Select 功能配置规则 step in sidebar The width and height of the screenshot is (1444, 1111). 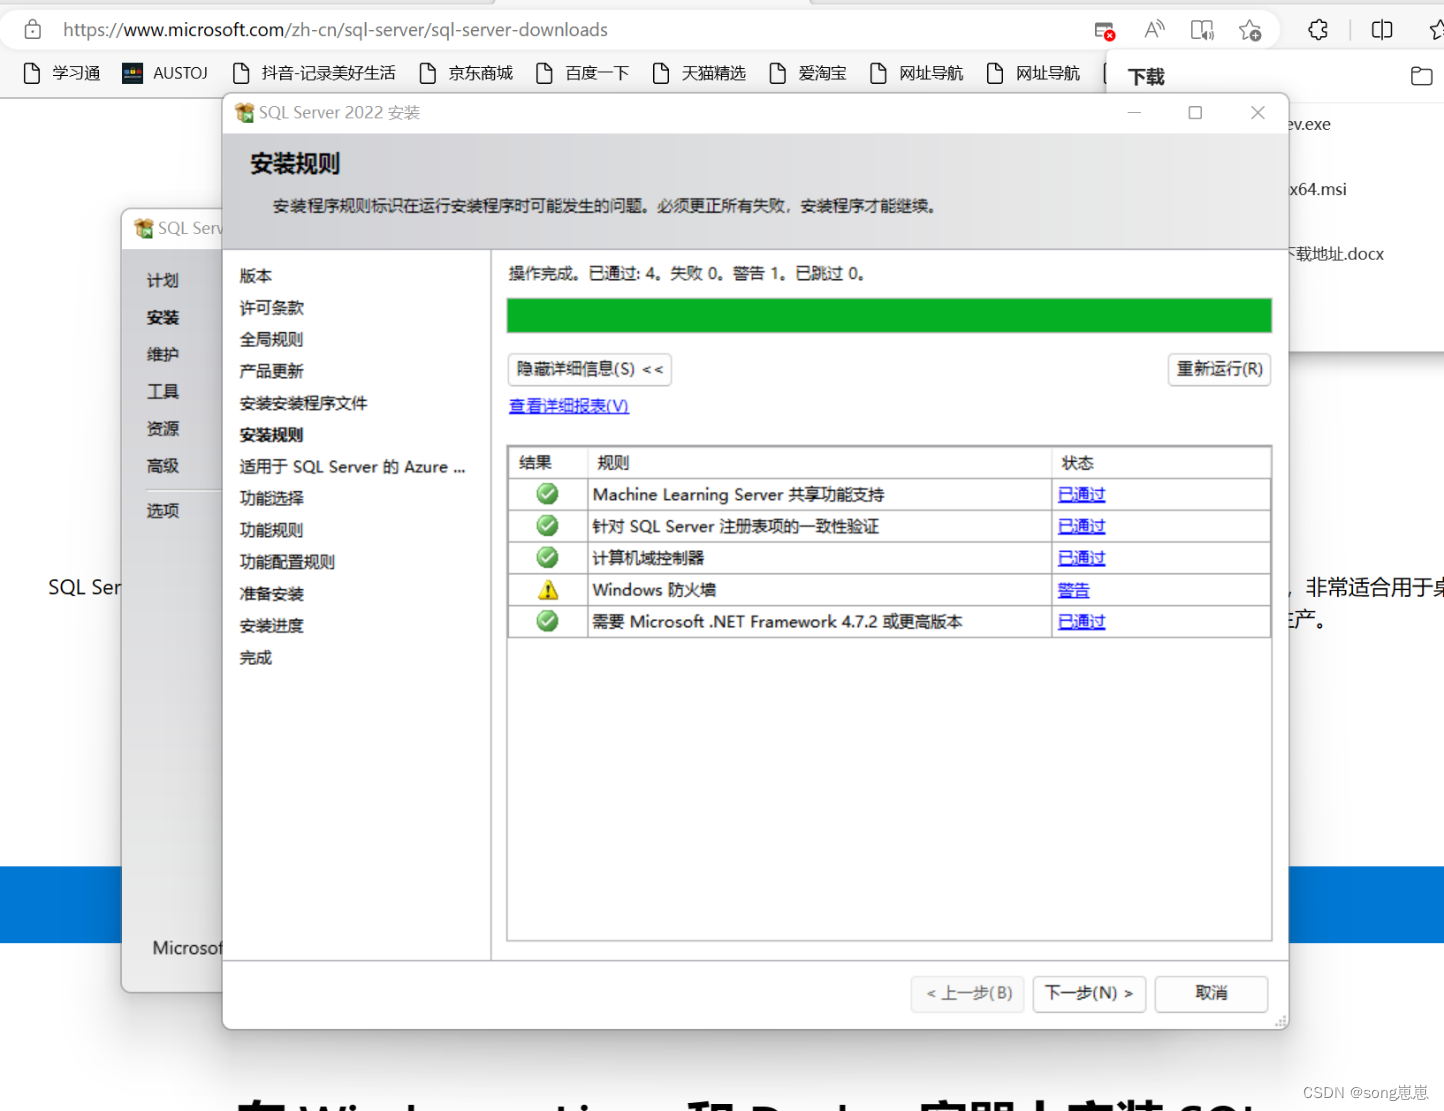click(288, 562)
